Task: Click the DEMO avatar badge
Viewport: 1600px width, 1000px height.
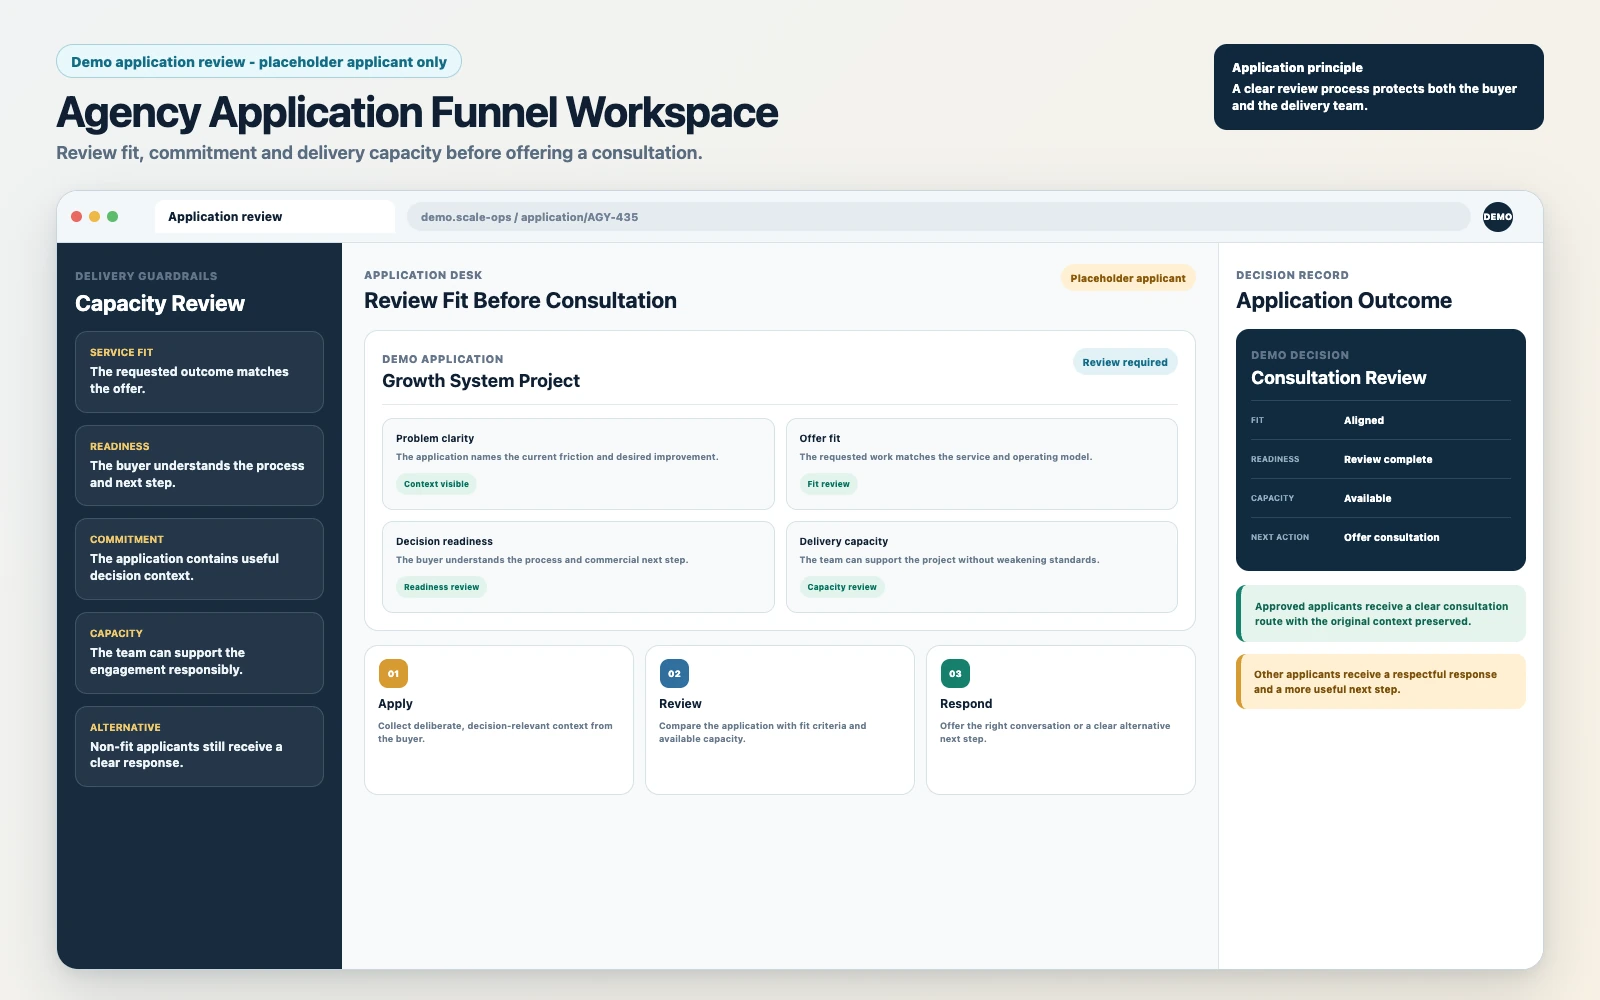Action: (1497, 217)
